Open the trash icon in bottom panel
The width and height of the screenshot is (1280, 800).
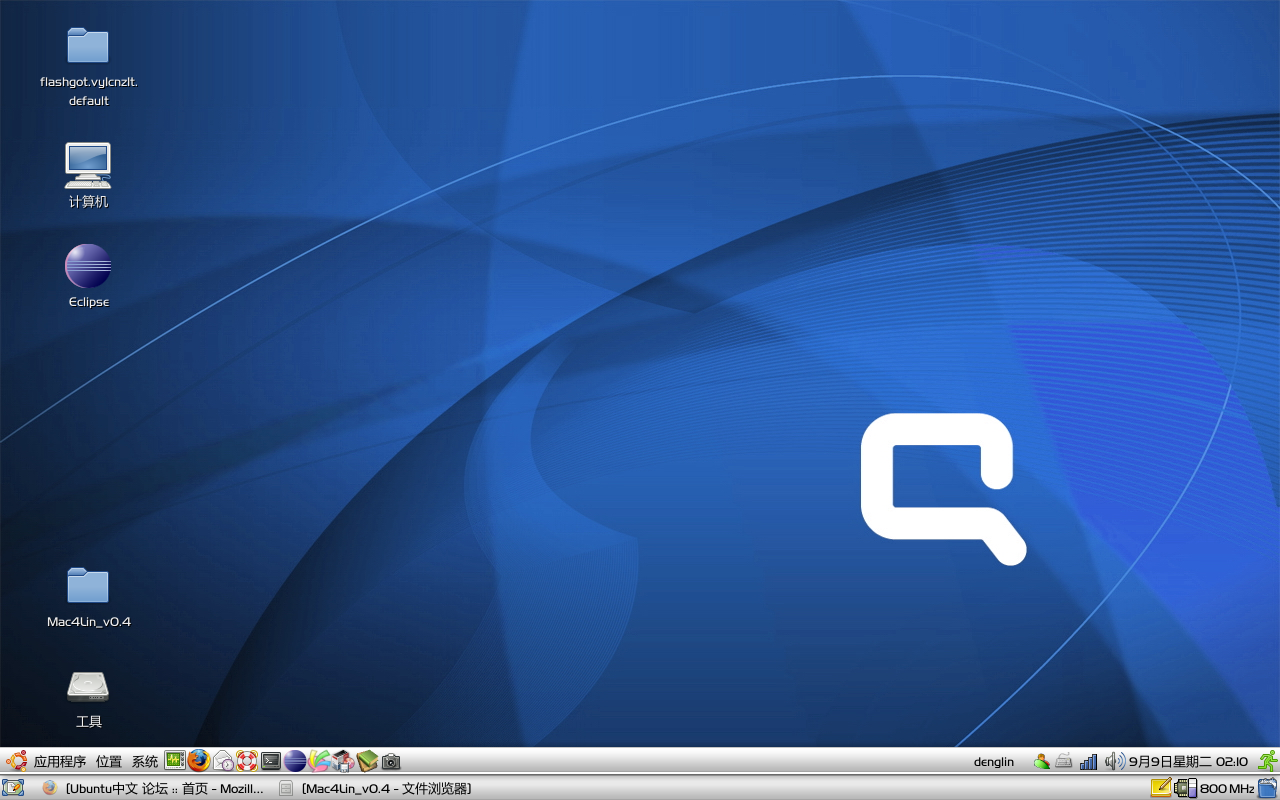coord(1268,788)
